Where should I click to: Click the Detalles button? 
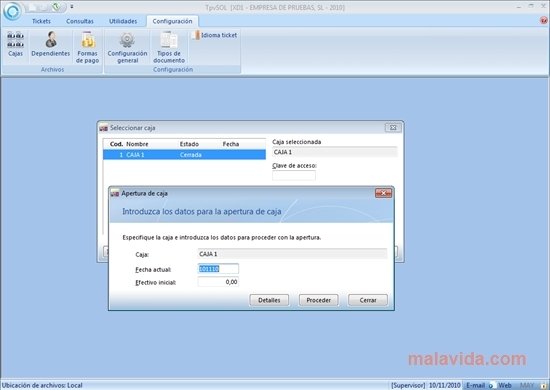(x=269, y=300)
